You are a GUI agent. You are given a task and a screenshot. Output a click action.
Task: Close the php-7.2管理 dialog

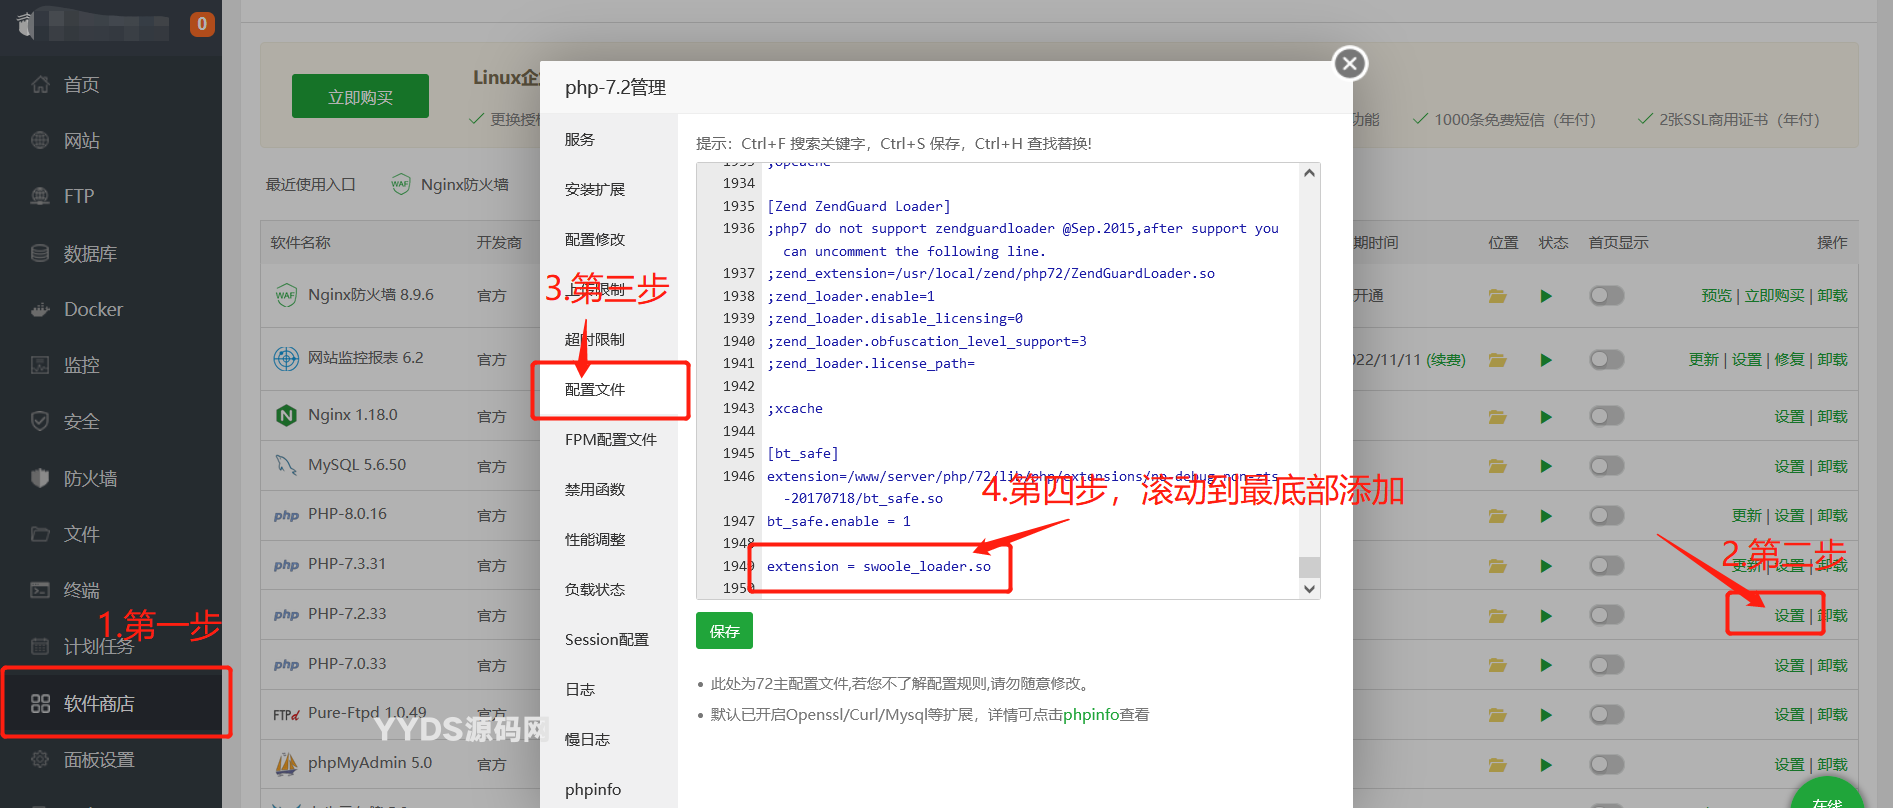pyautogui.click(x=1350, y=64)
